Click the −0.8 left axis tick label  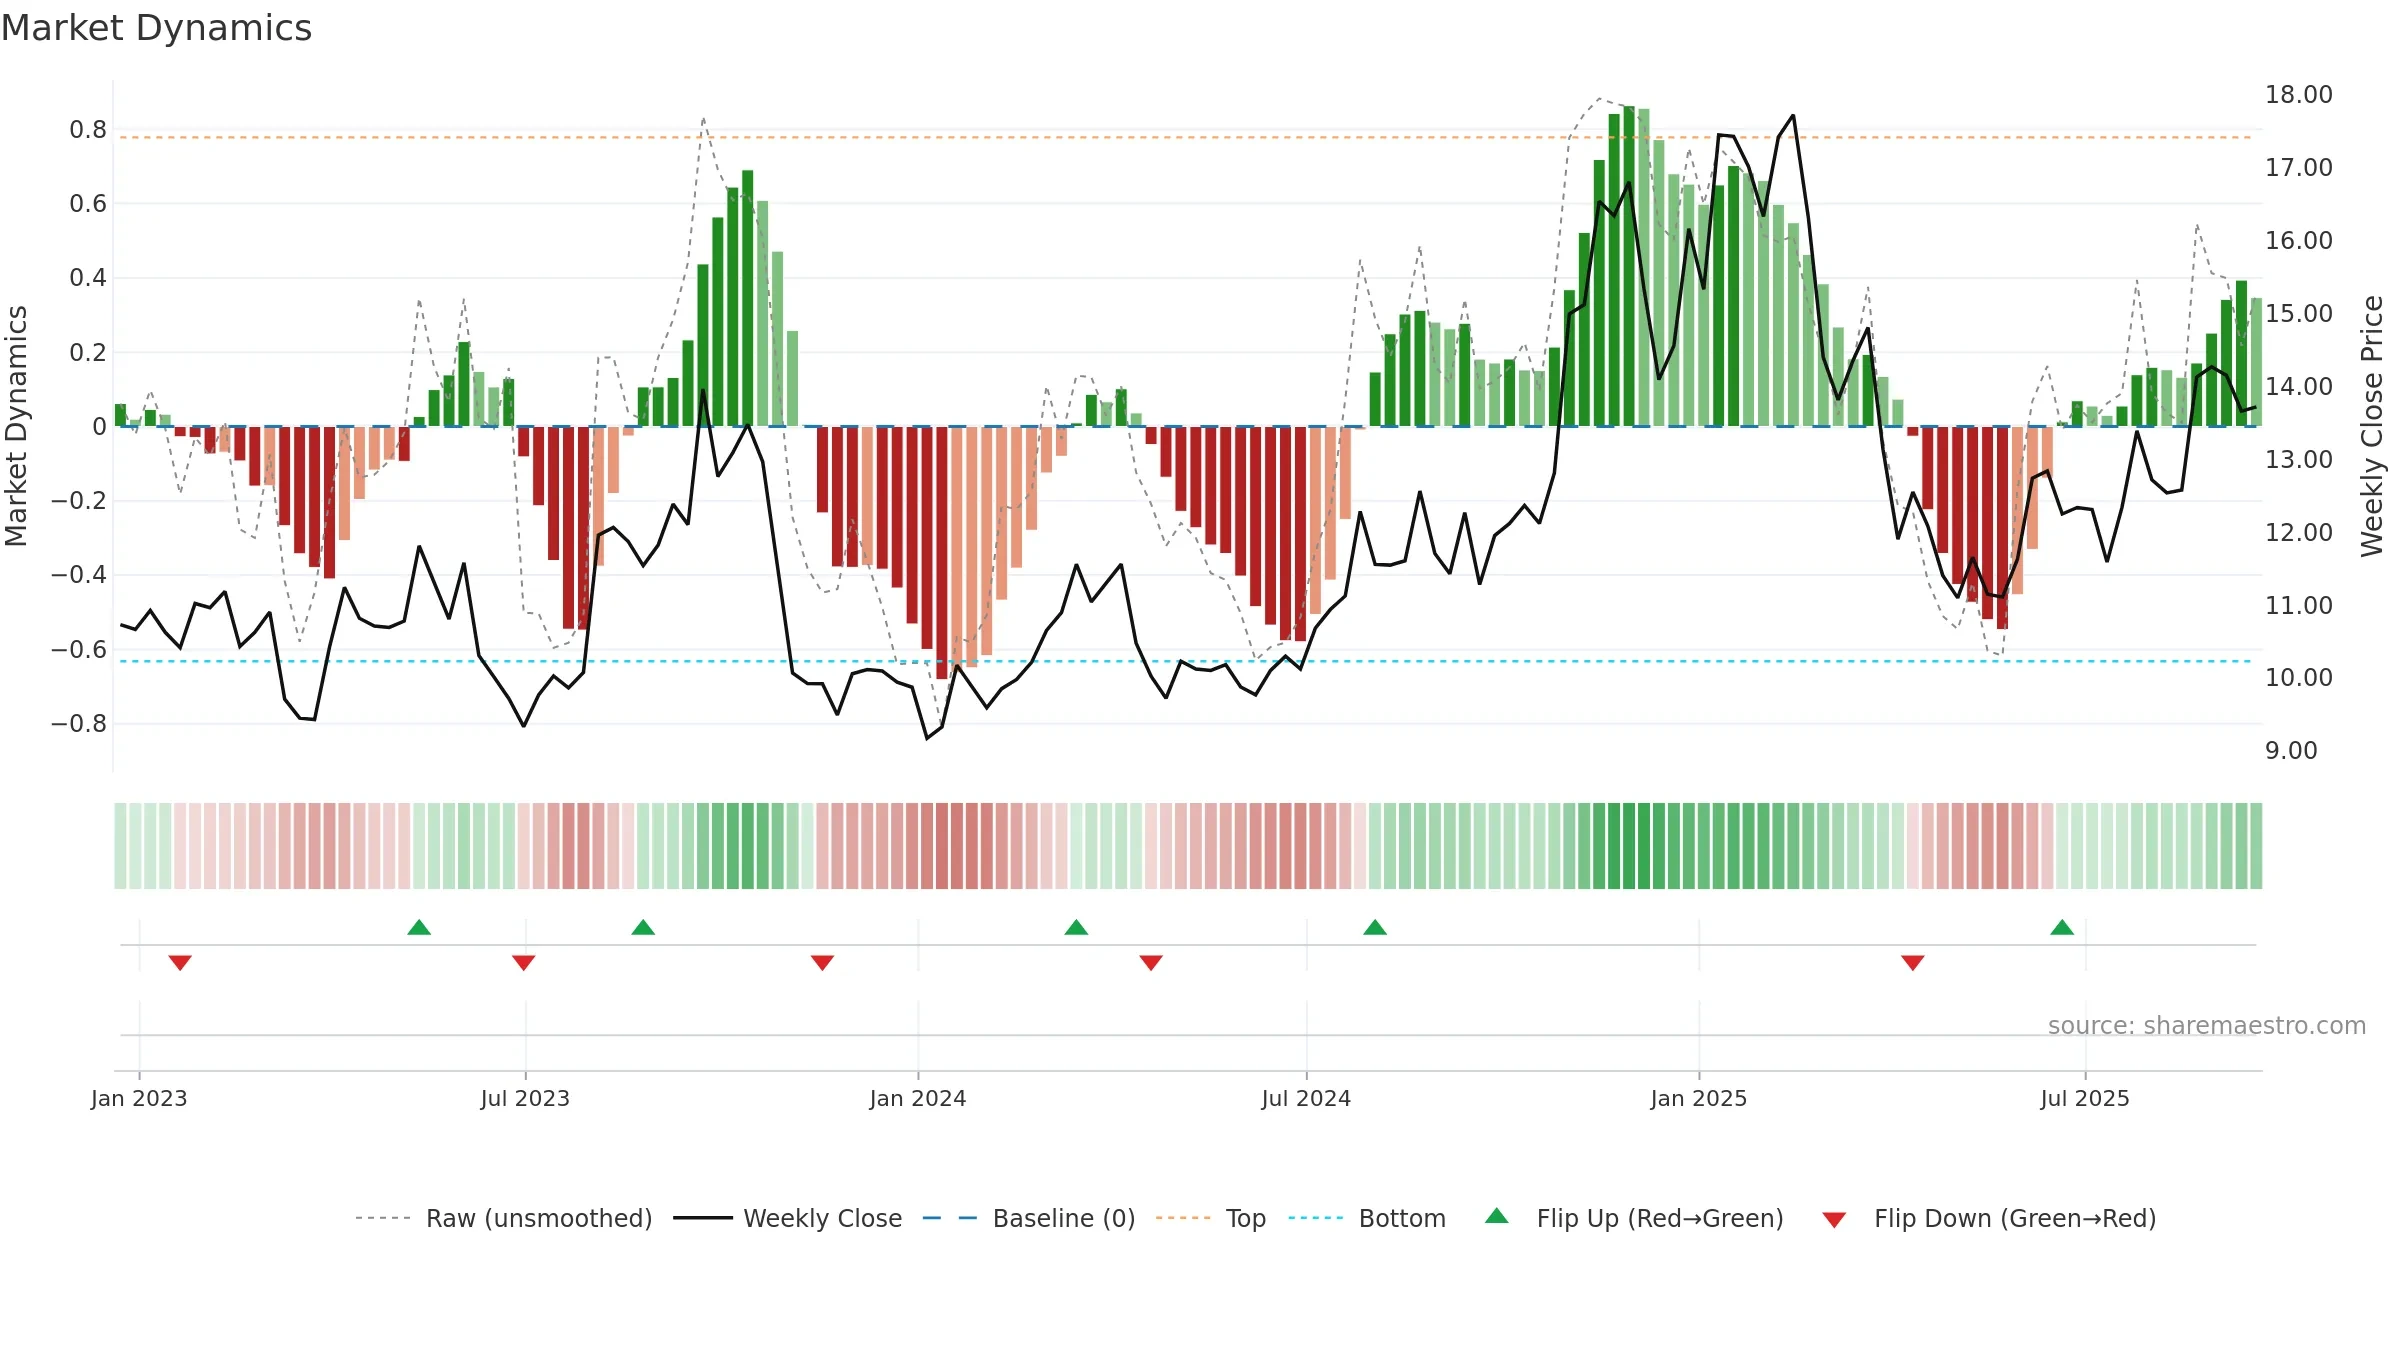pyautogui.click(x=79, y=723)
